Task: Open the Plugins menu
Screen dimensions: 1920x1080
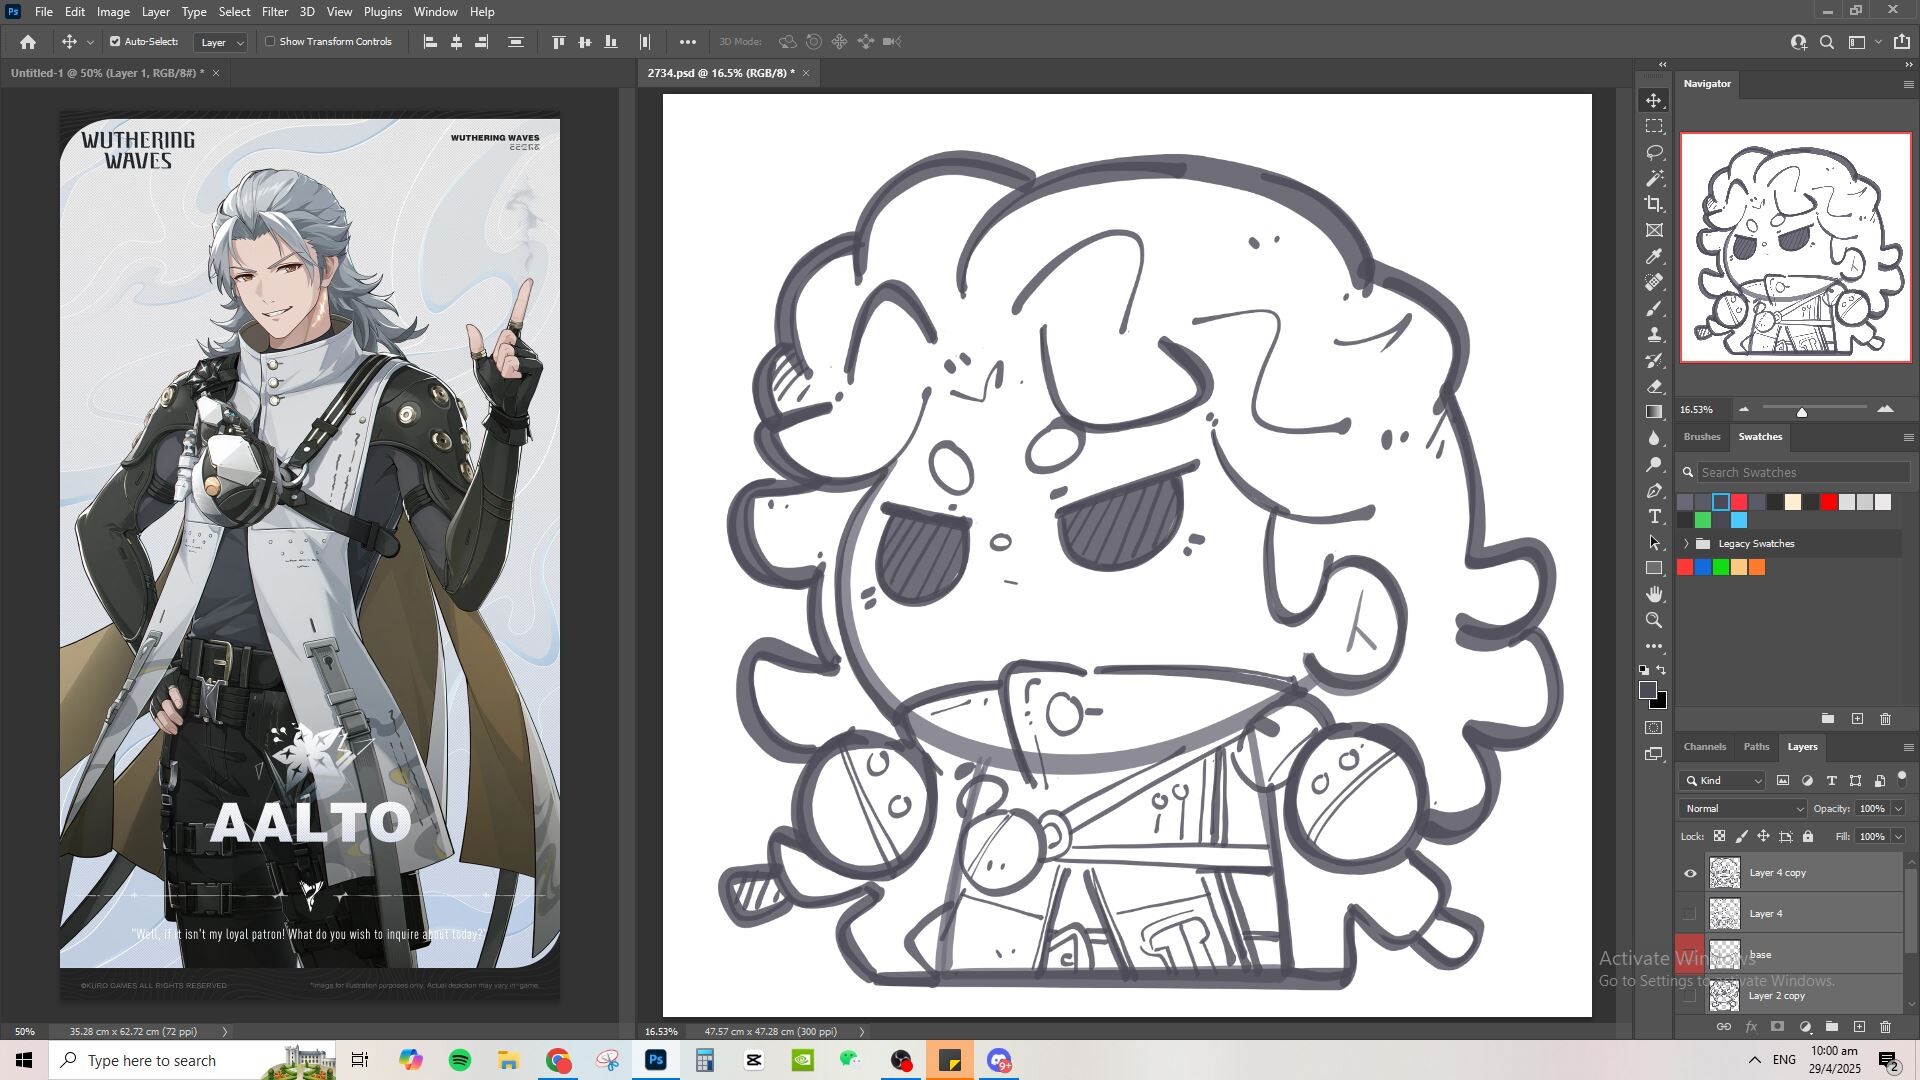Action: (382, 12)
